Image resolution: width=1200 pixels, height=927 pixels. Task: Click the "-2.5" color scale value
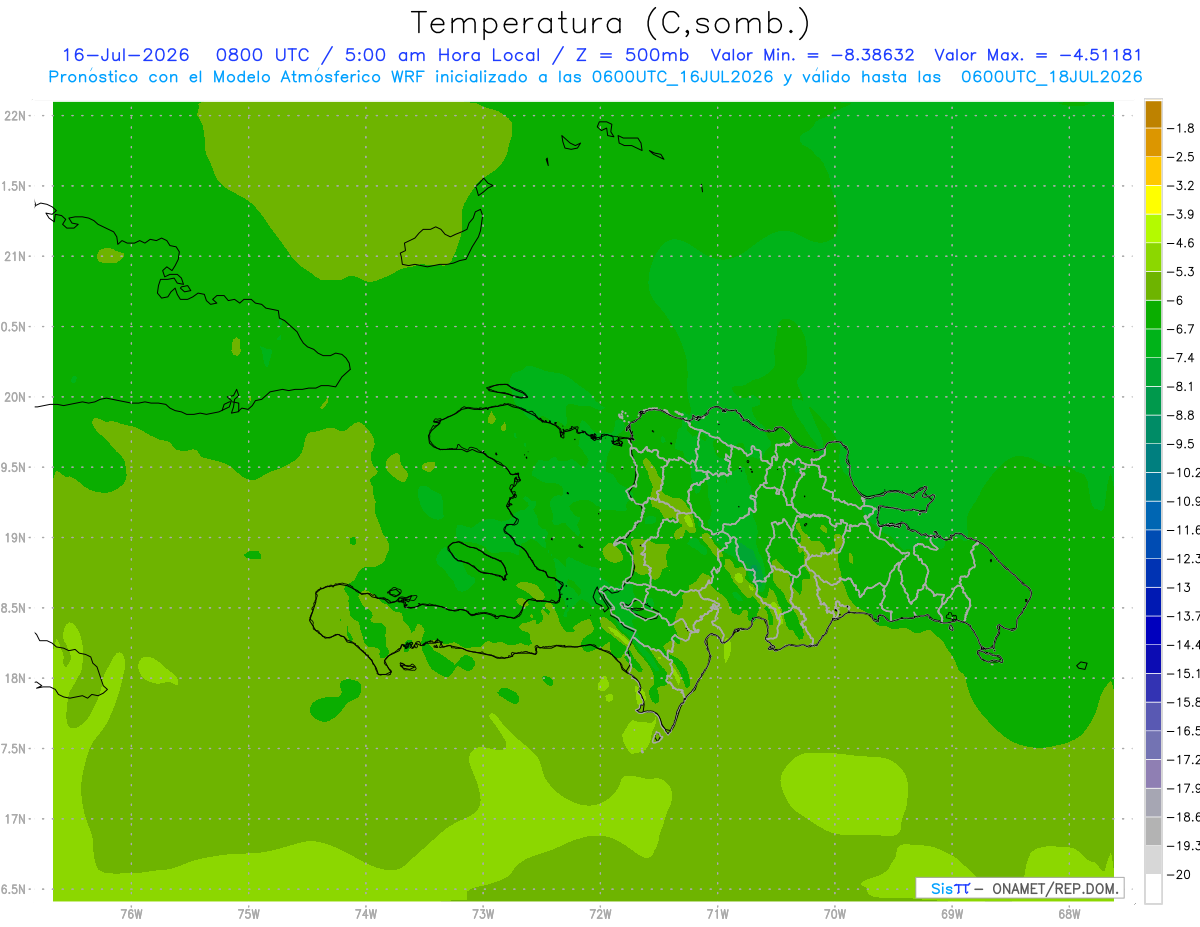[1181, 157]
